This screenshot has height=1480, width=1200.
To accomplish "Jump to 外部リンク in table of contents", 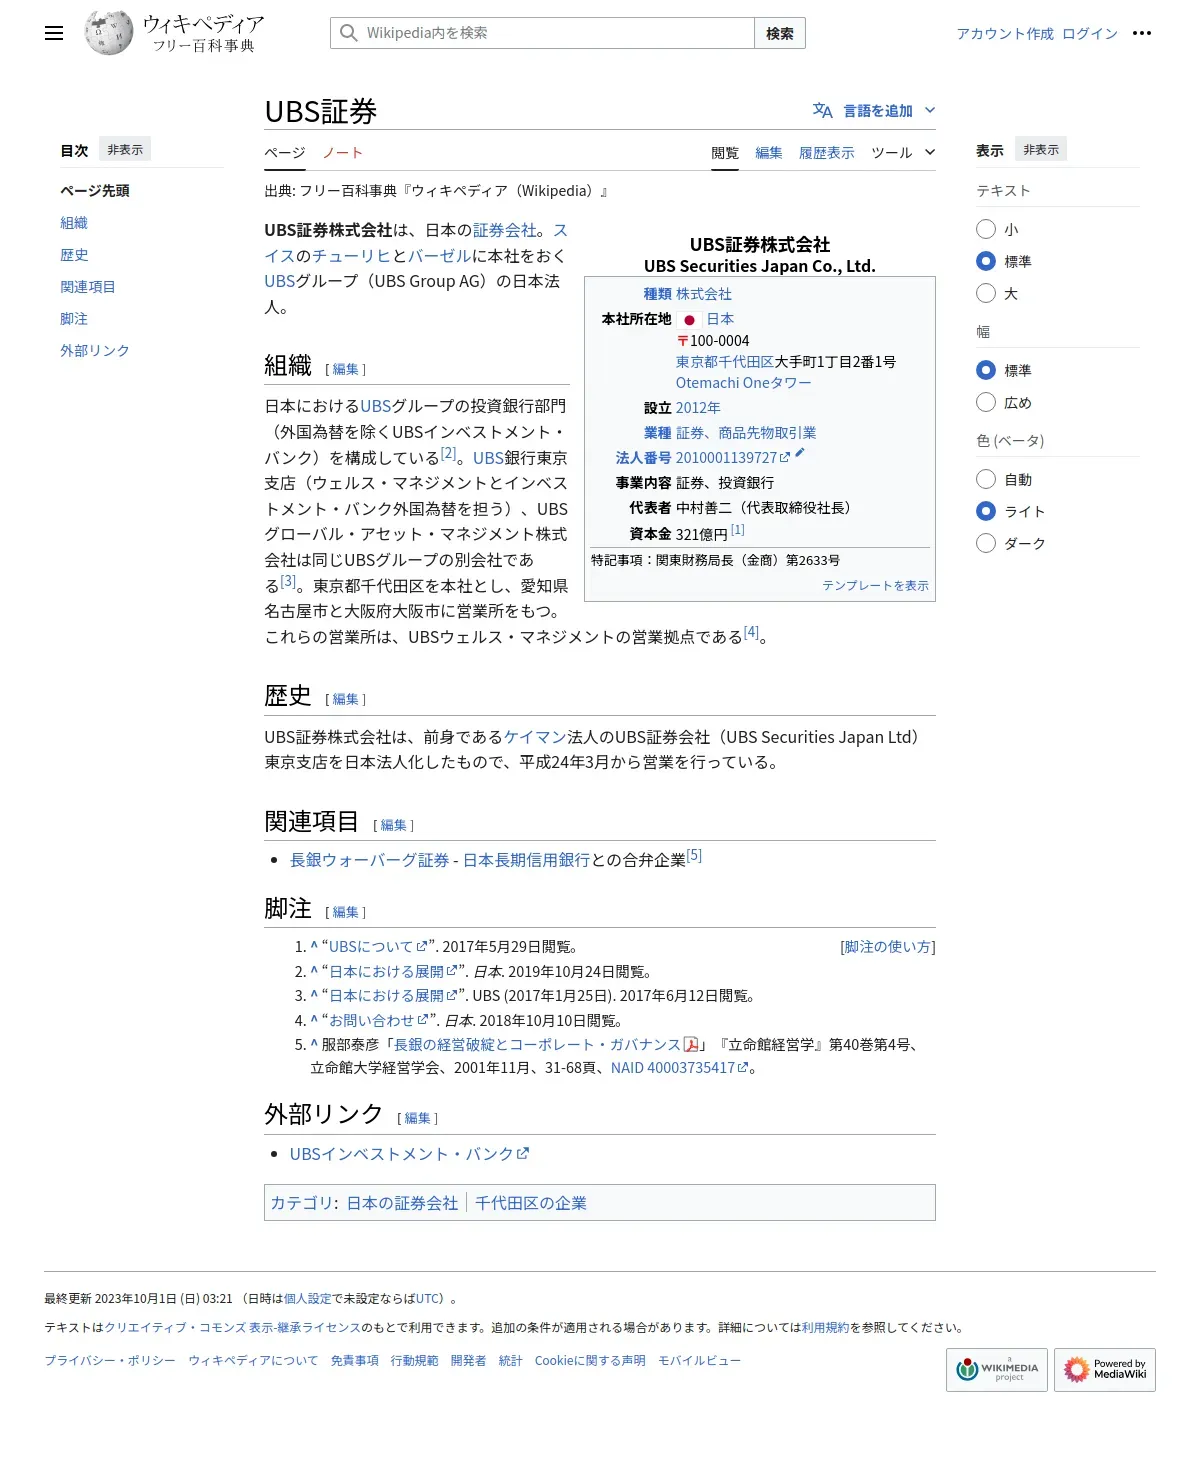I will click(x=95, y=350).
